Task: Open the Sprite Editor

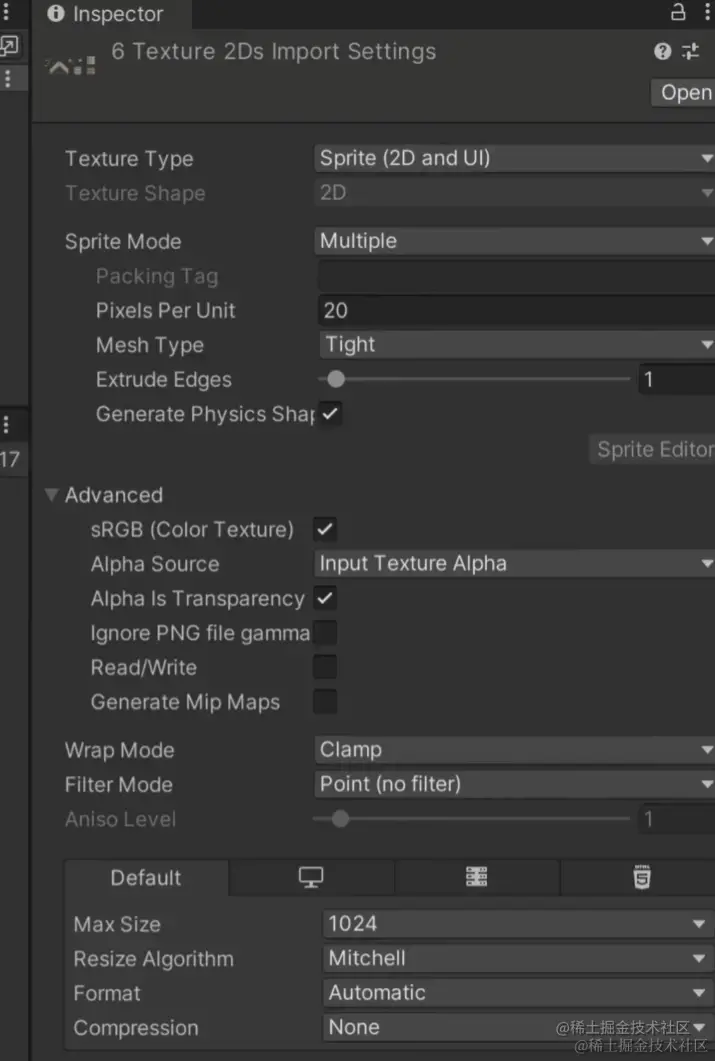Action: pos(653,449)
